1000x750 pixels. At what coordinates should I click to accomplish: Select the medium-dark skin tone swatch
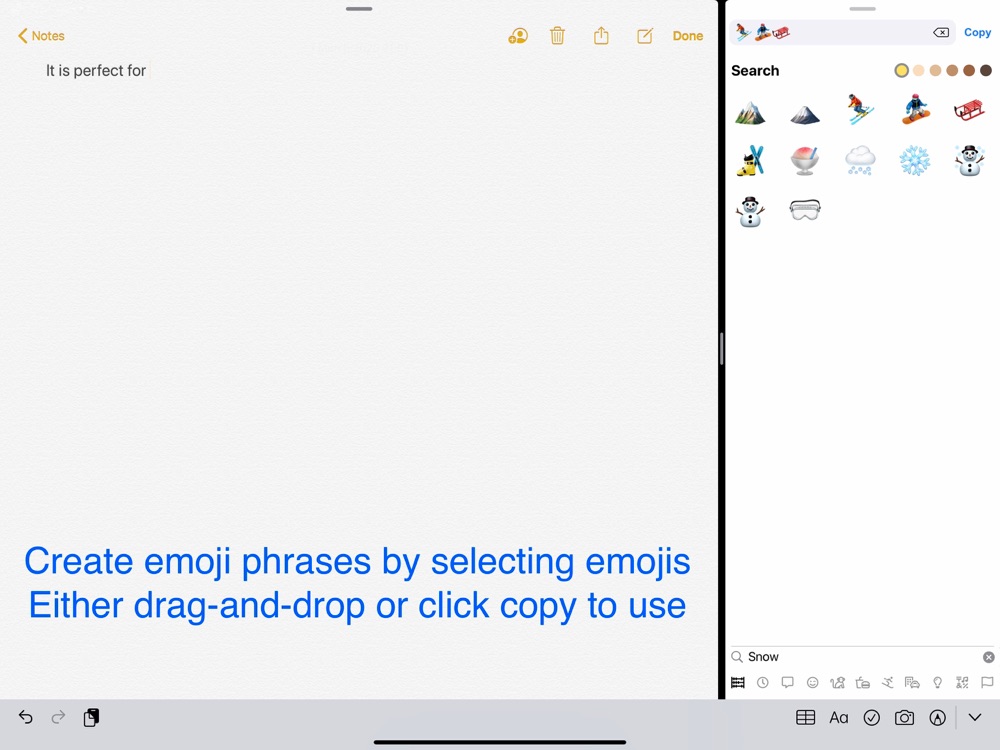pyautogui.click(x=969, y=70)
